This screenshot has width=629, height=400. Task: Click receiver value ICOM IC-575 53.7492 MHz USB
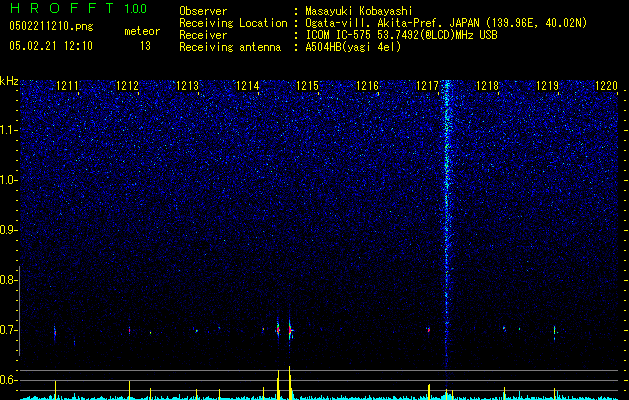click(x=401, y=35)
